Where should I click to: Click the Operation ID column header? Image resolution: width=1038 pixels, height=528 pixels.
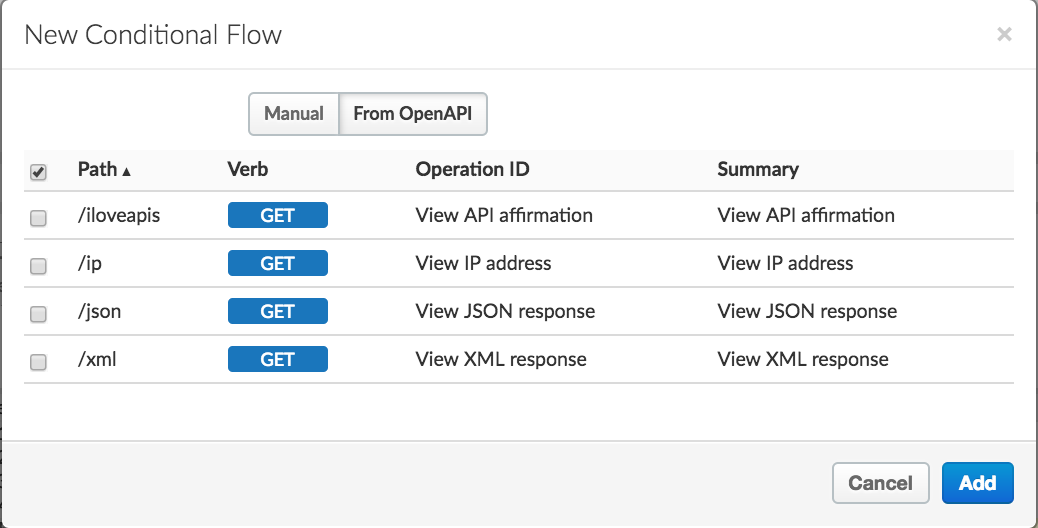[472, 169]
